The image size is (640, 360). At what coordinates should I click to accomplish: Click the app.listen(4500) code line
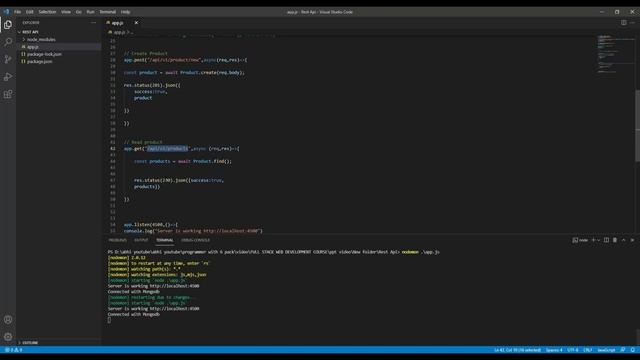coord(151,224)
